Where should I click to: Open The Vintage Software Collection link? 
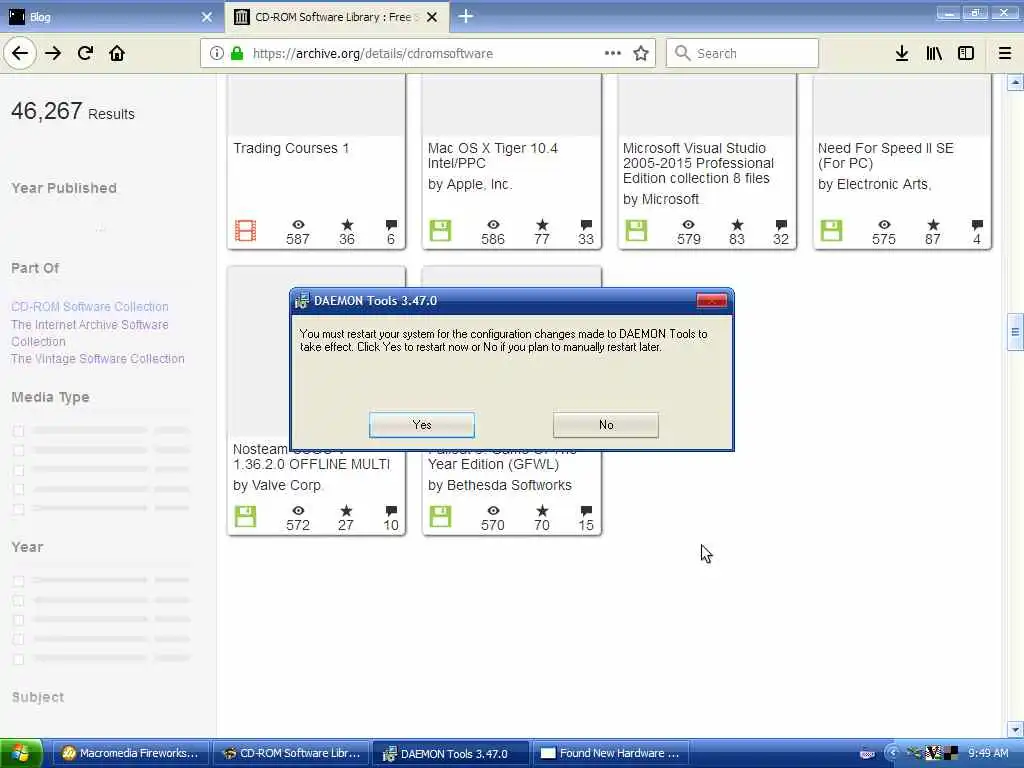point(98,359)
